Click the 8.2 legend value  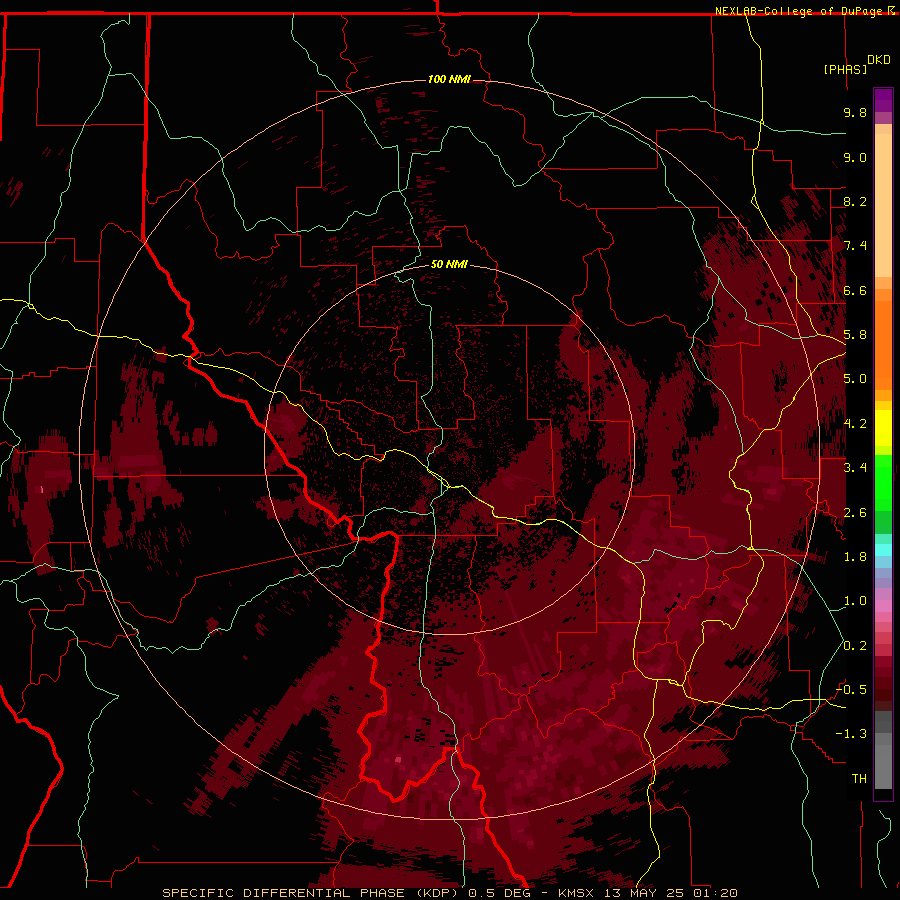[855, 201]
